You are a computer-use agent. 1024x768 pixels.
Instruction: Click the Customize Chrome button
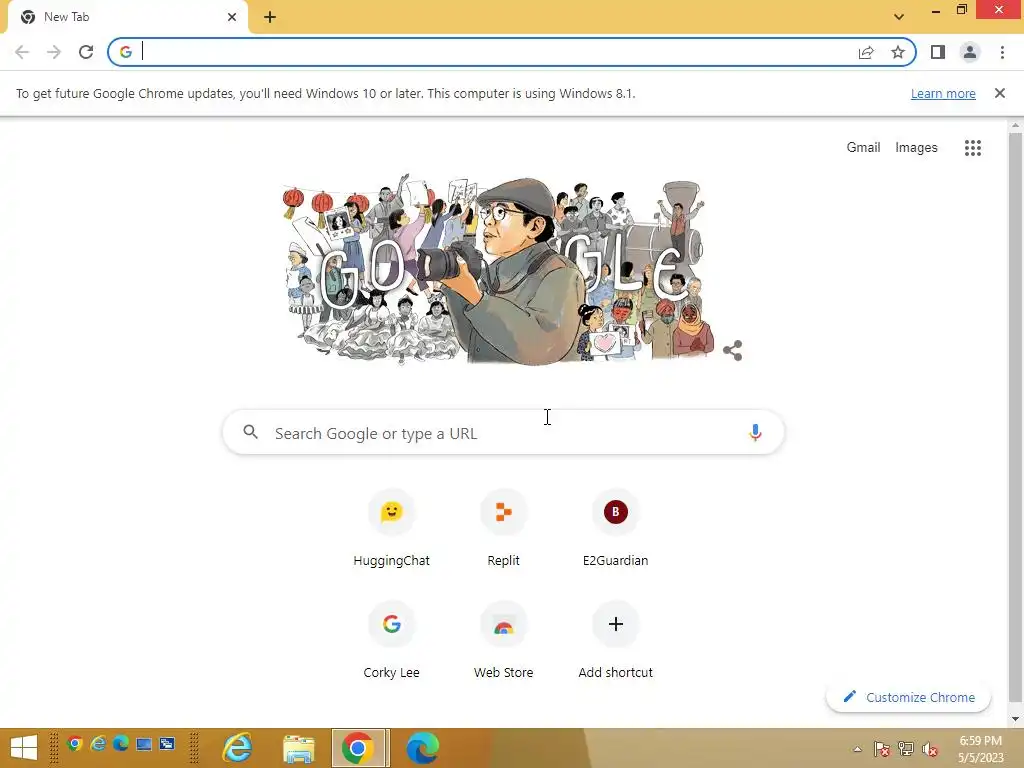(908, 697)
